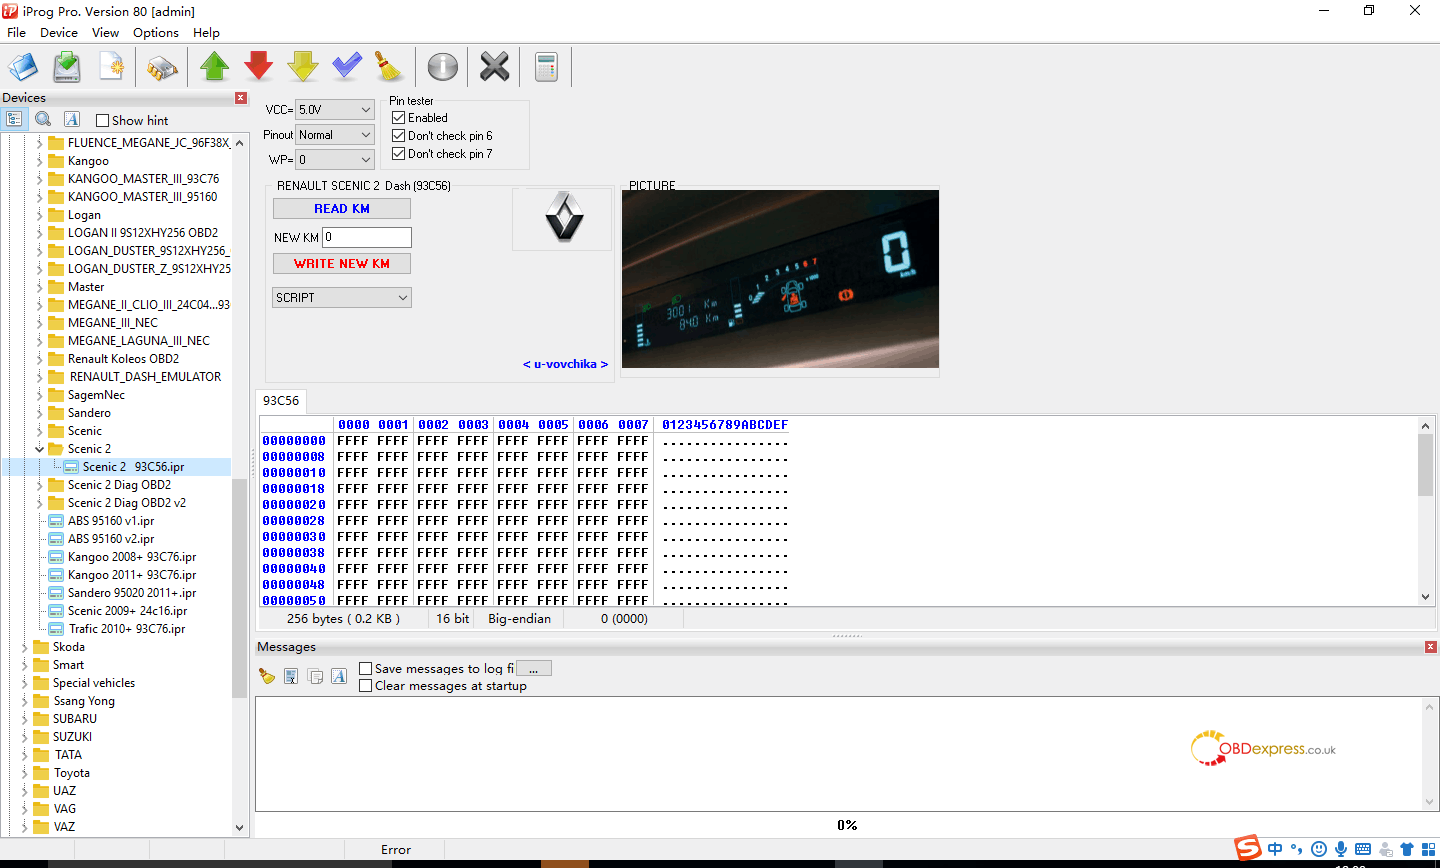The height and width of the screenshot is (868, 1440).
Task: Expand the Scenic 2 Diag OBD2 folder
Action: click(x=40, y=485)
